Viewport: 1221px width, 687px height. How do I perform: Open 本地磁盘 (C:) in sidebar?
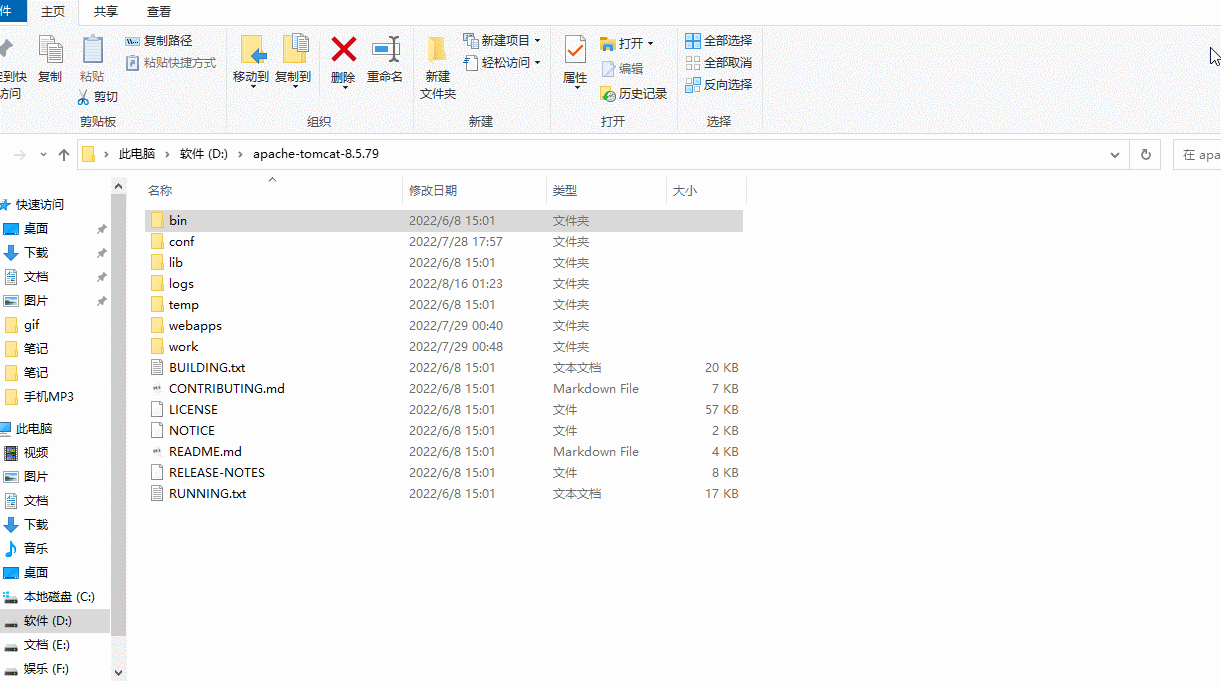point(59,596)
